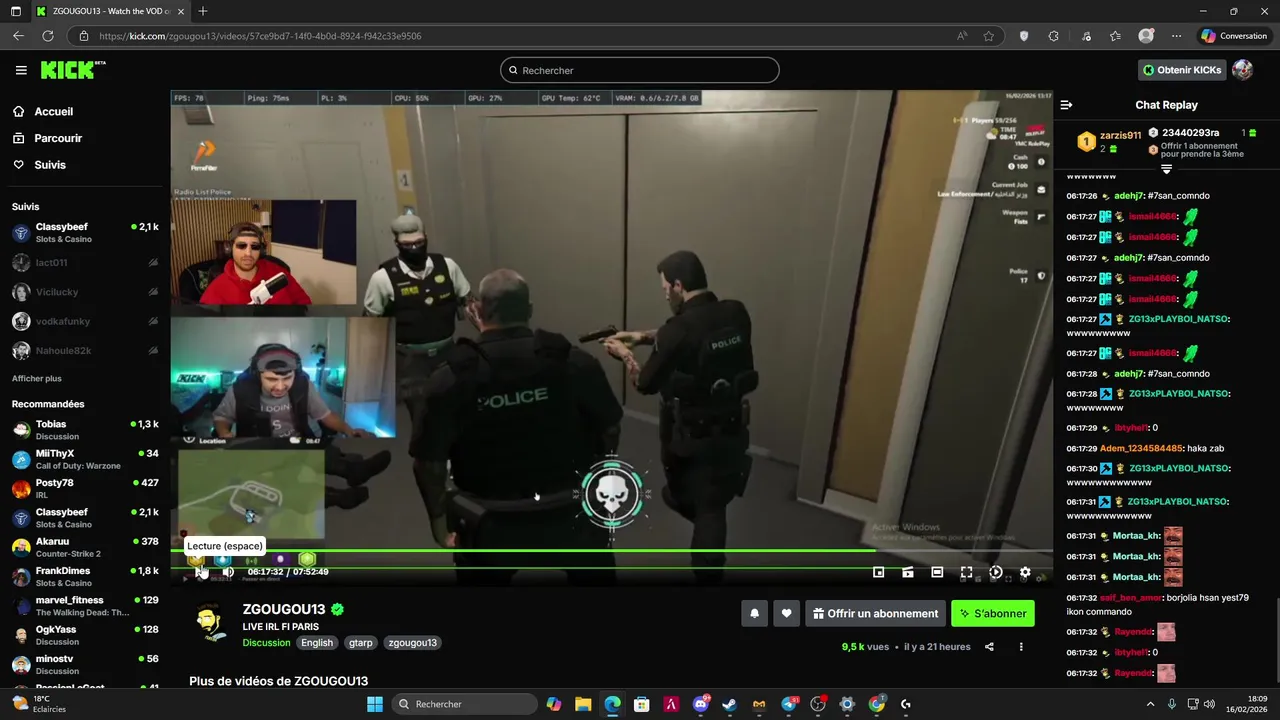
Task: Select the gtarp tag
Action: click(361, 643)
